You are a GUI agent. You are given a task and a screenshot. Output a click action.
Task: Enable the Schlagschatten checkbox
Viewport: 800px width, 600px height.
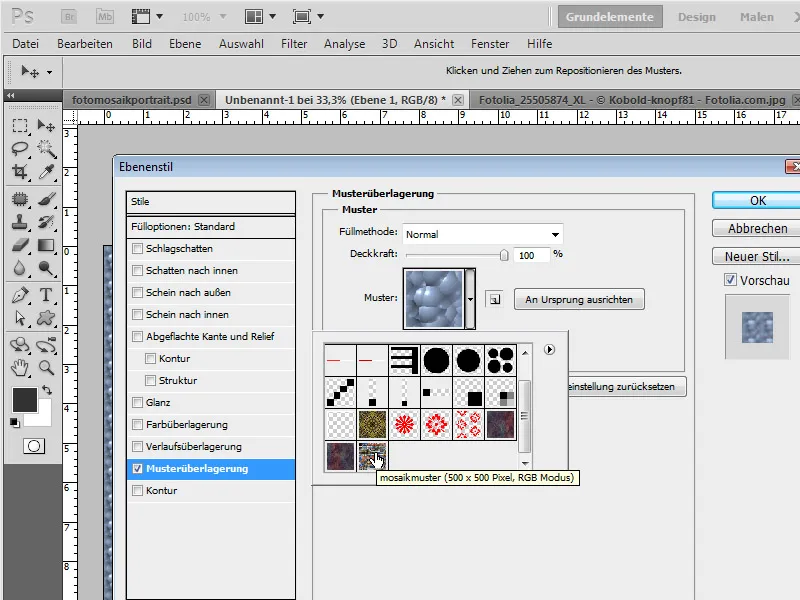coord(137,248)
